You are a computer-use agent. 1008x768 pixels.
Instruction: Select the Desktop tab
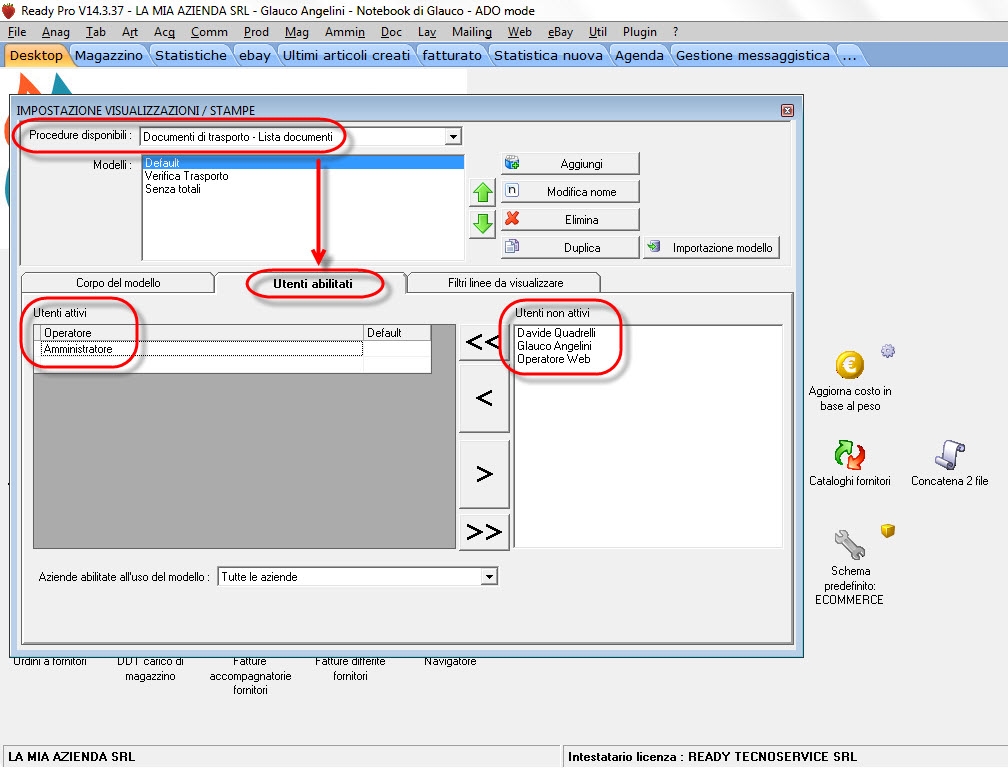[36, 55]
